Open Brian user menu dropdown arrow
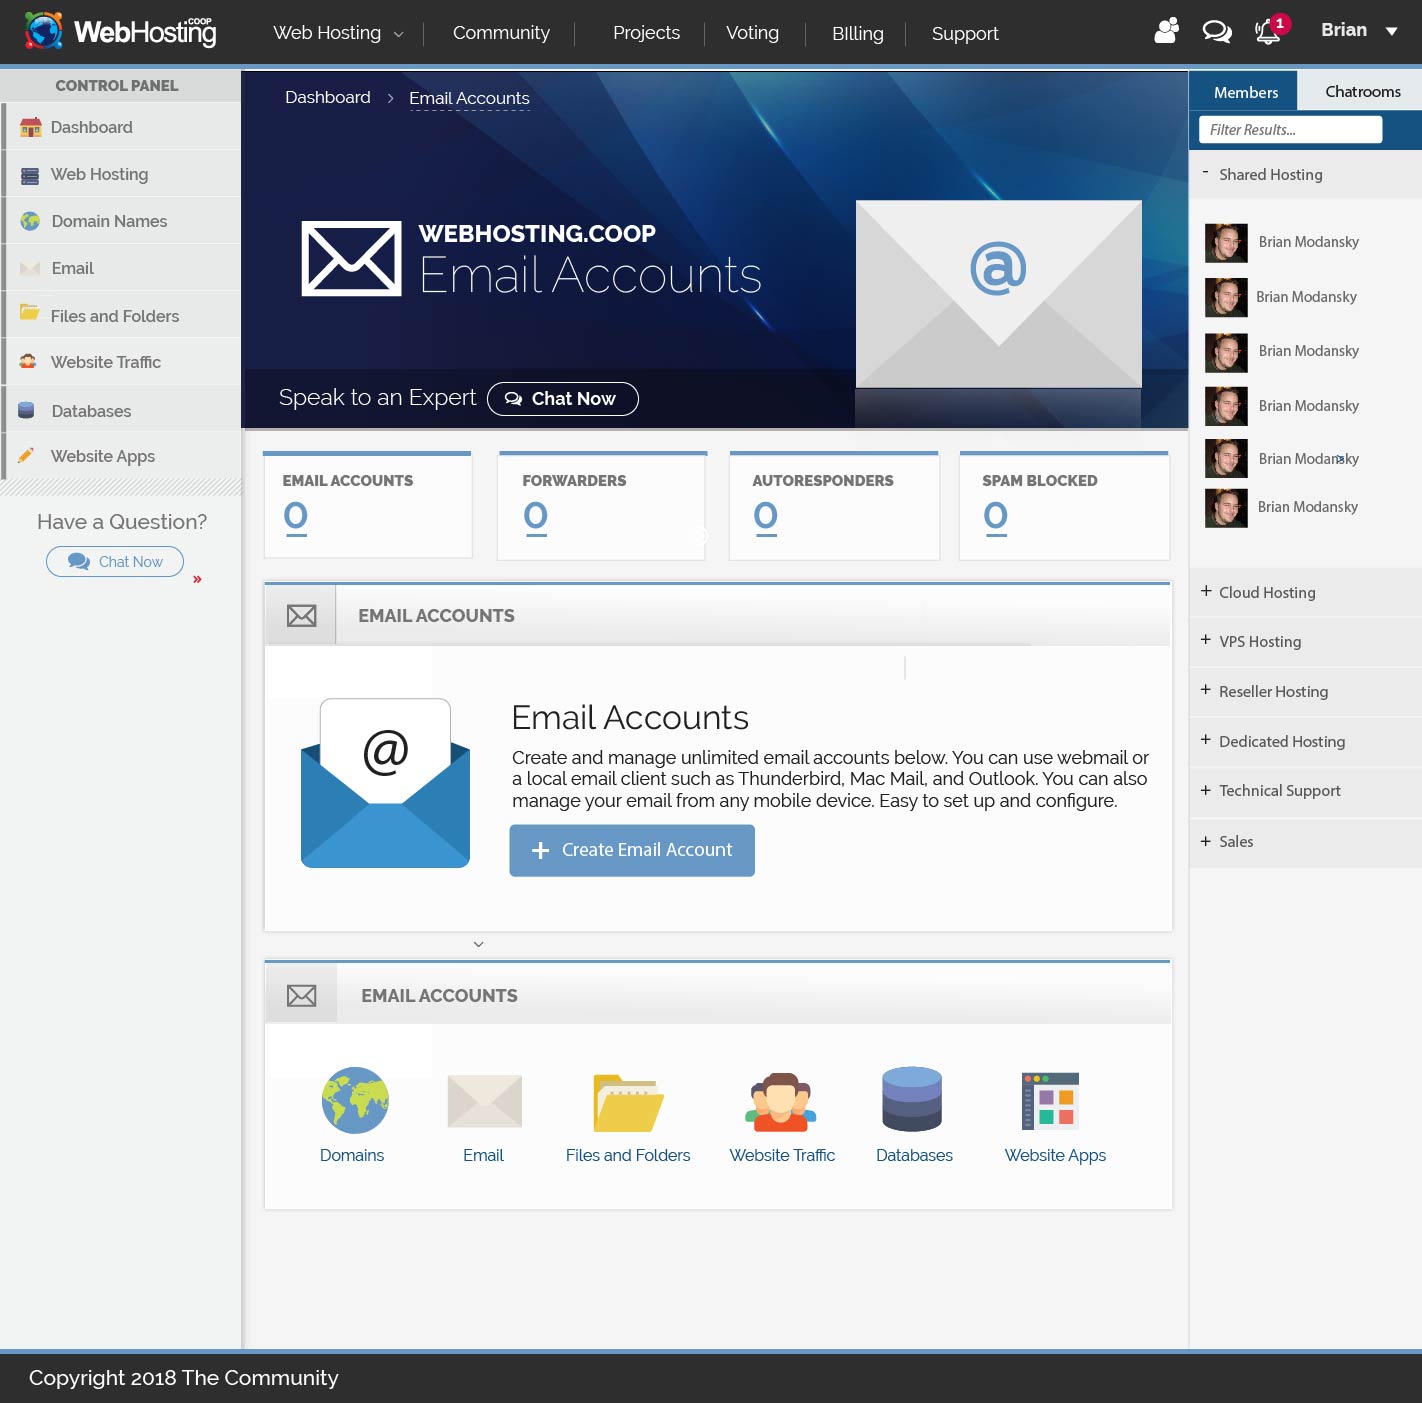 (1391, 31)
